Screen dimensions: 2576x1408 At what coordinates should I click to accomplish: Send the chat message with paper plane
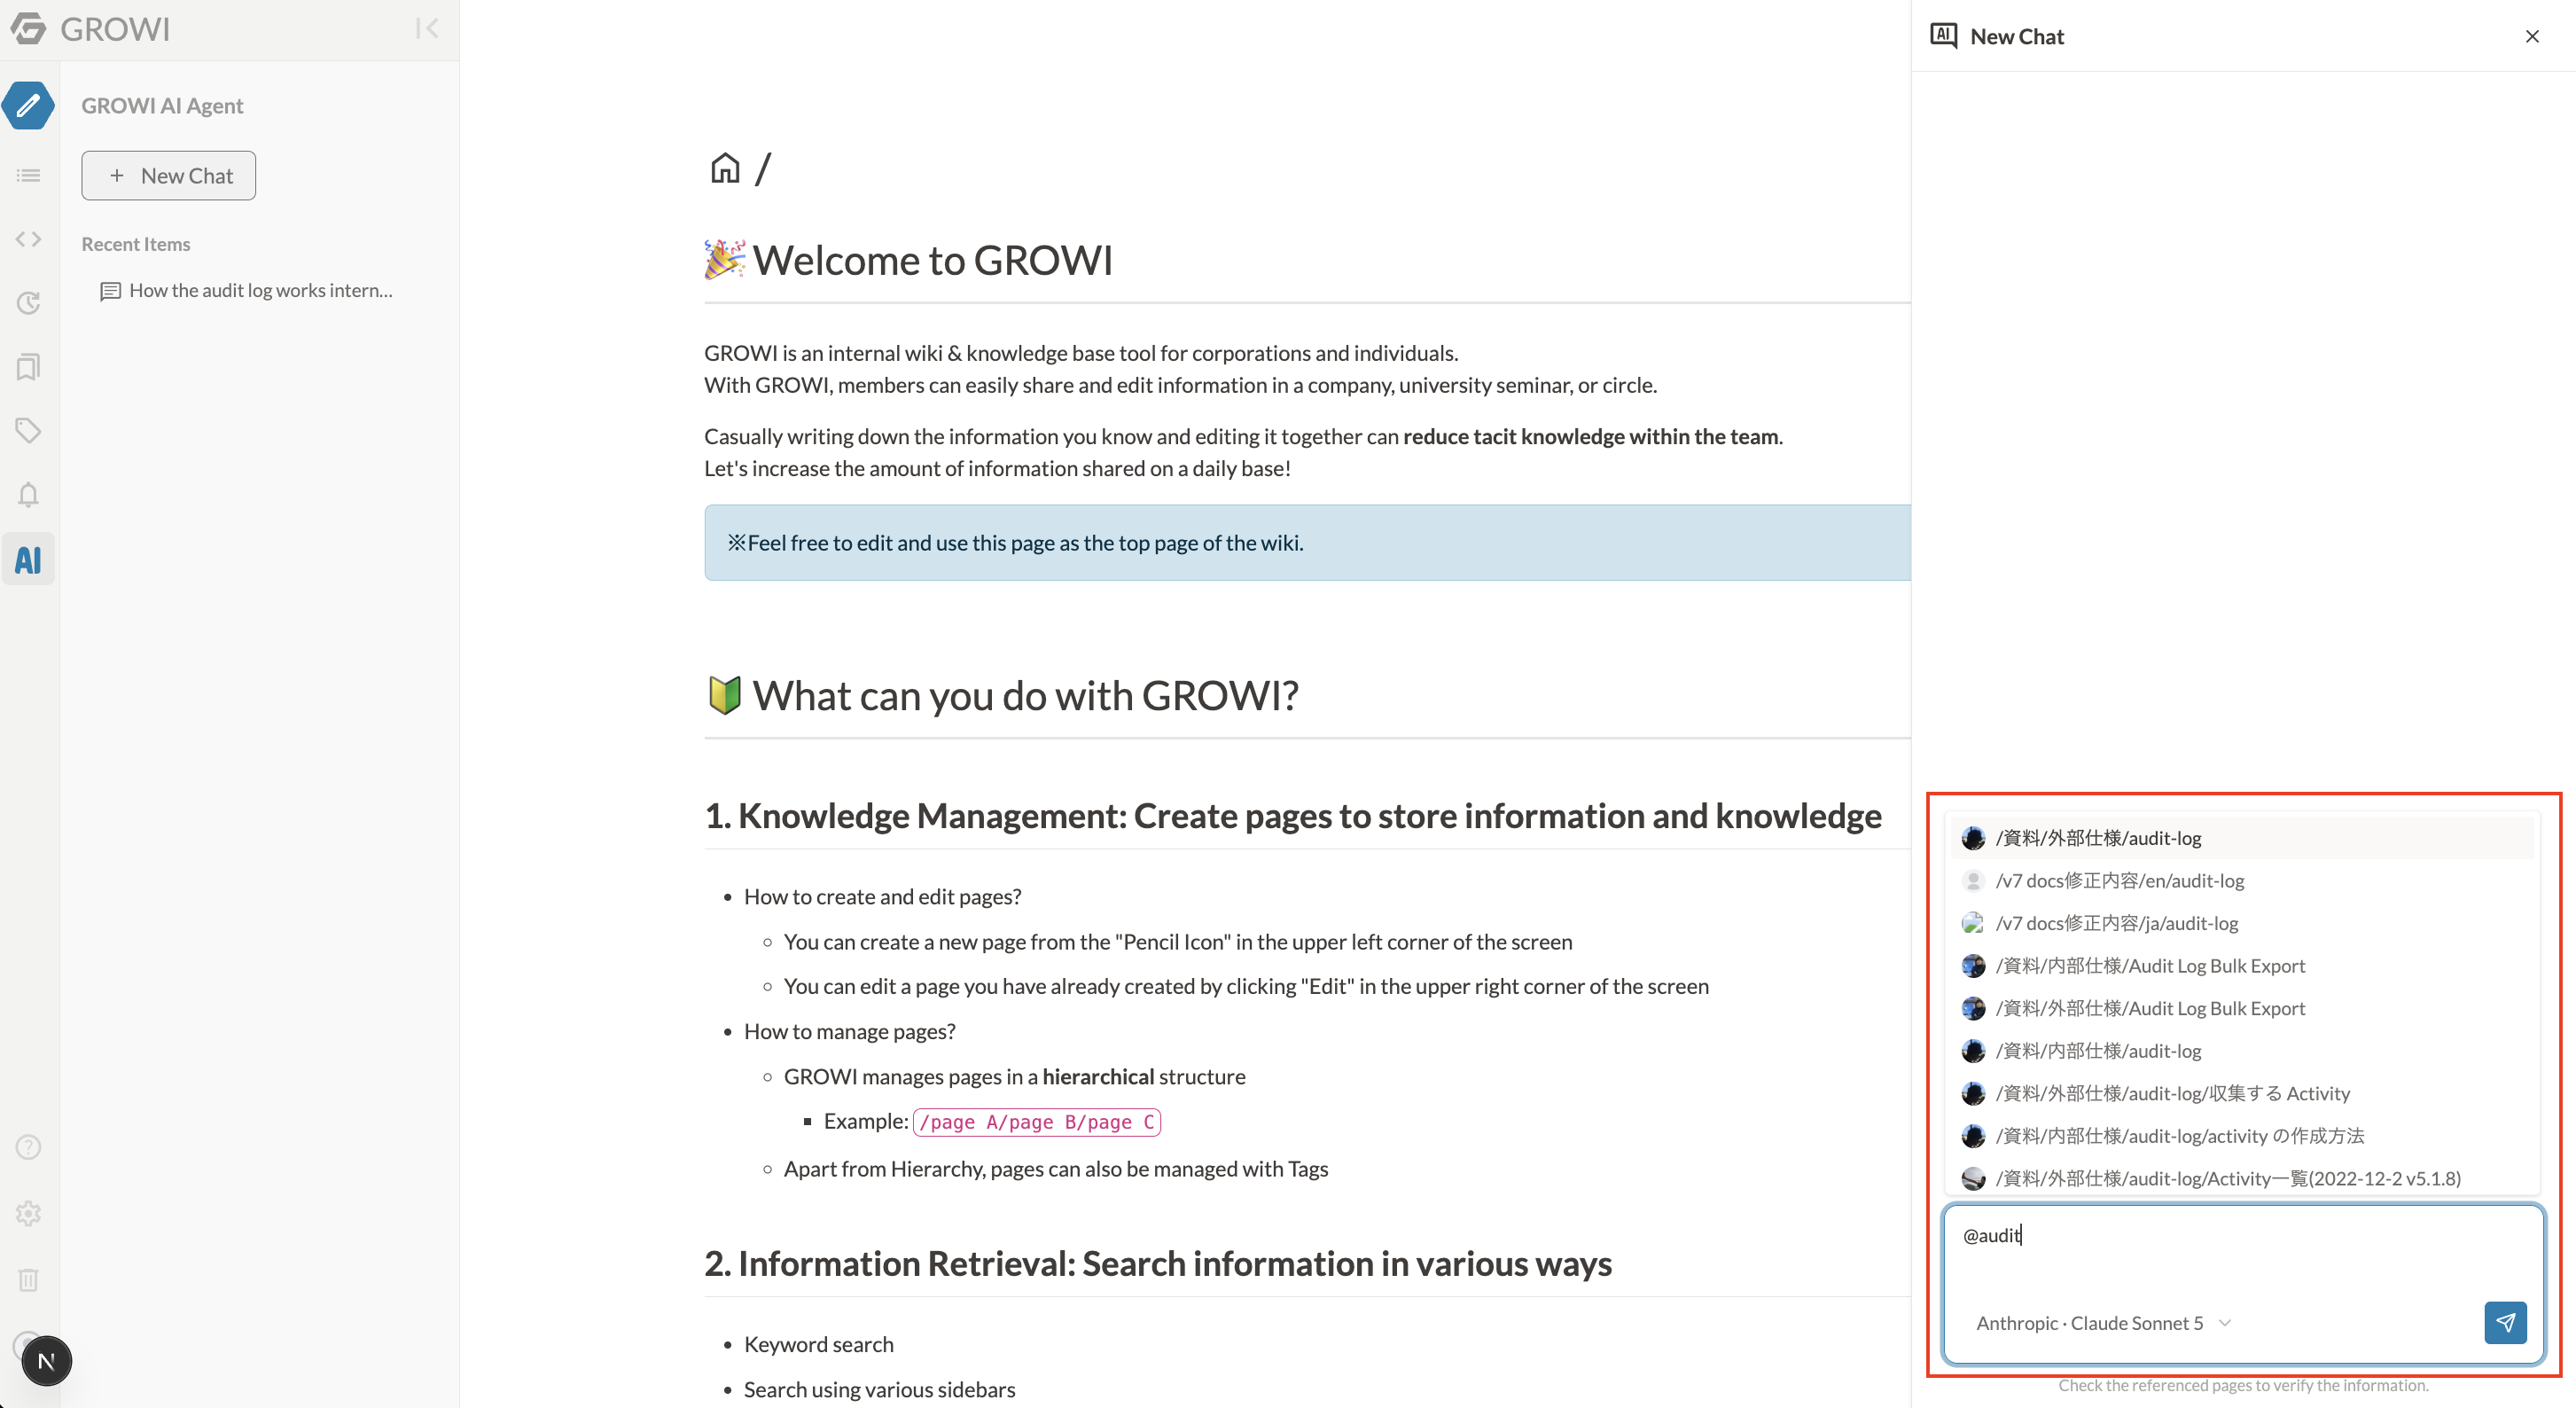[x=2504, y=1322]
